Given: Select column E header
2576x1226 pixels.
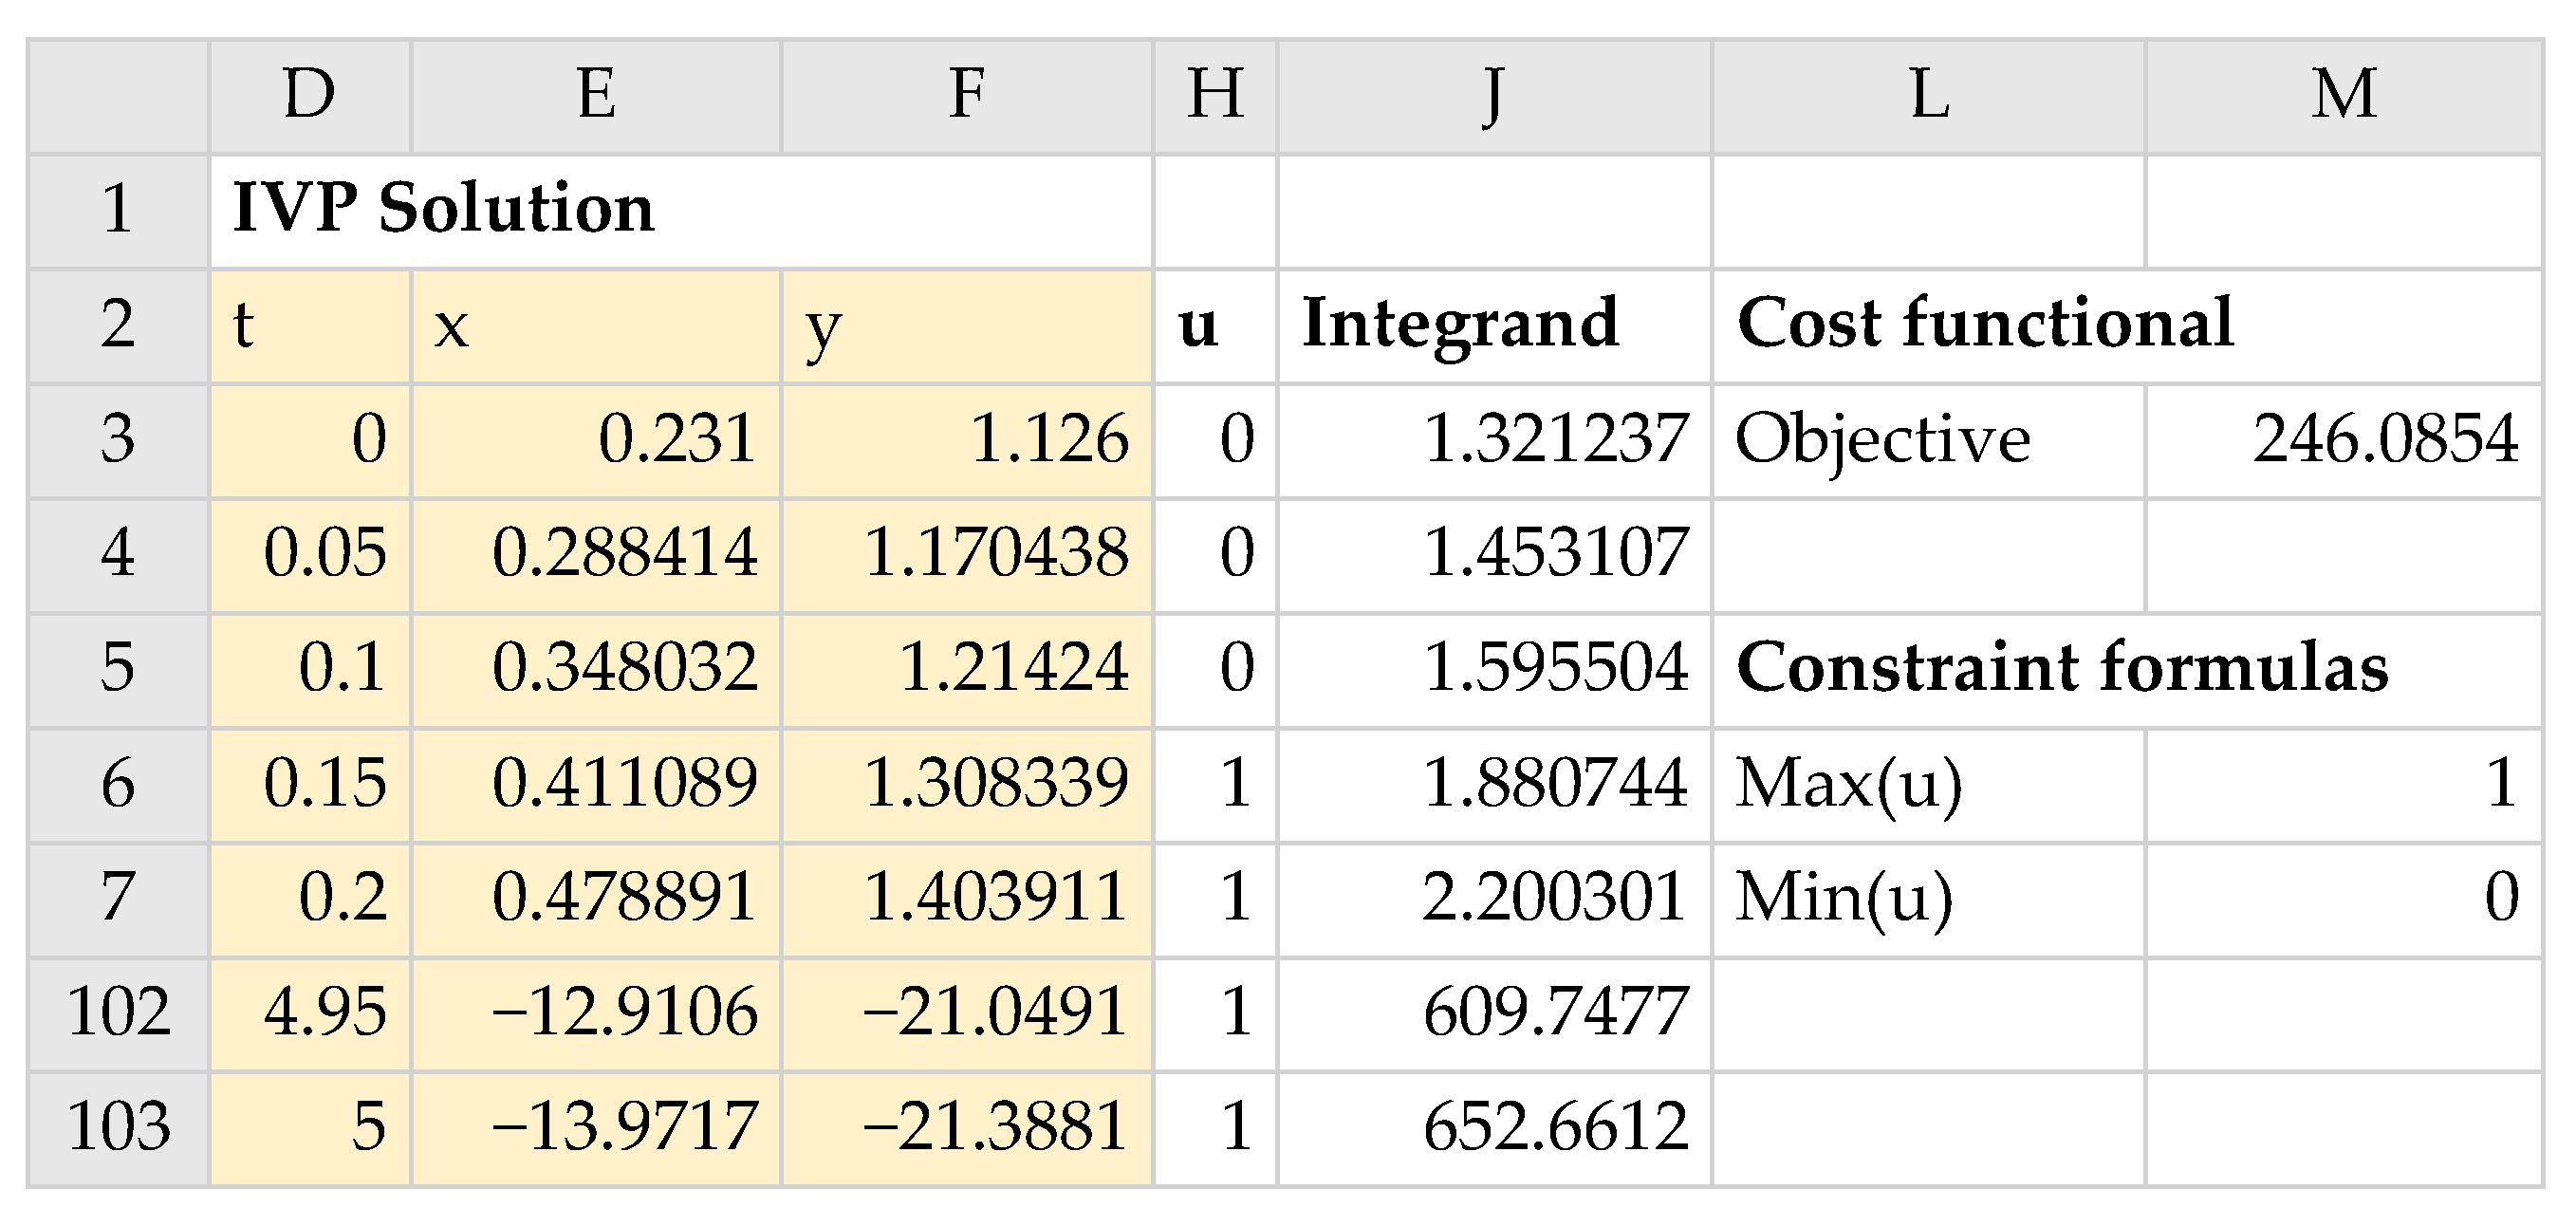Looking at the screenshot, I should 596,96.
